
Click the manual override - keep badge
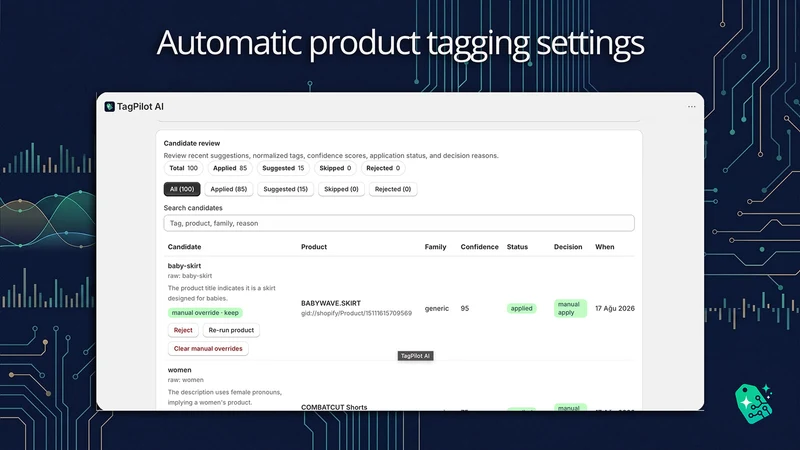tap(205, 313)
